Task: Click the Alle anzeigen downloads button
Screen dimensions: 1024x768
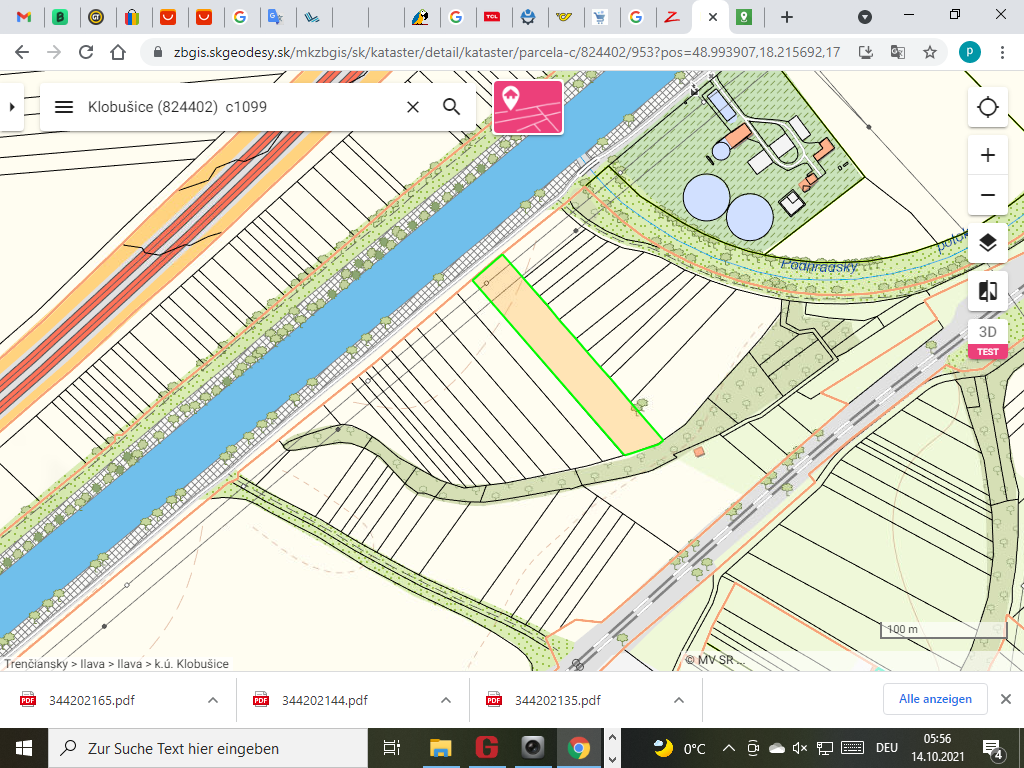Action: (935, 699)
